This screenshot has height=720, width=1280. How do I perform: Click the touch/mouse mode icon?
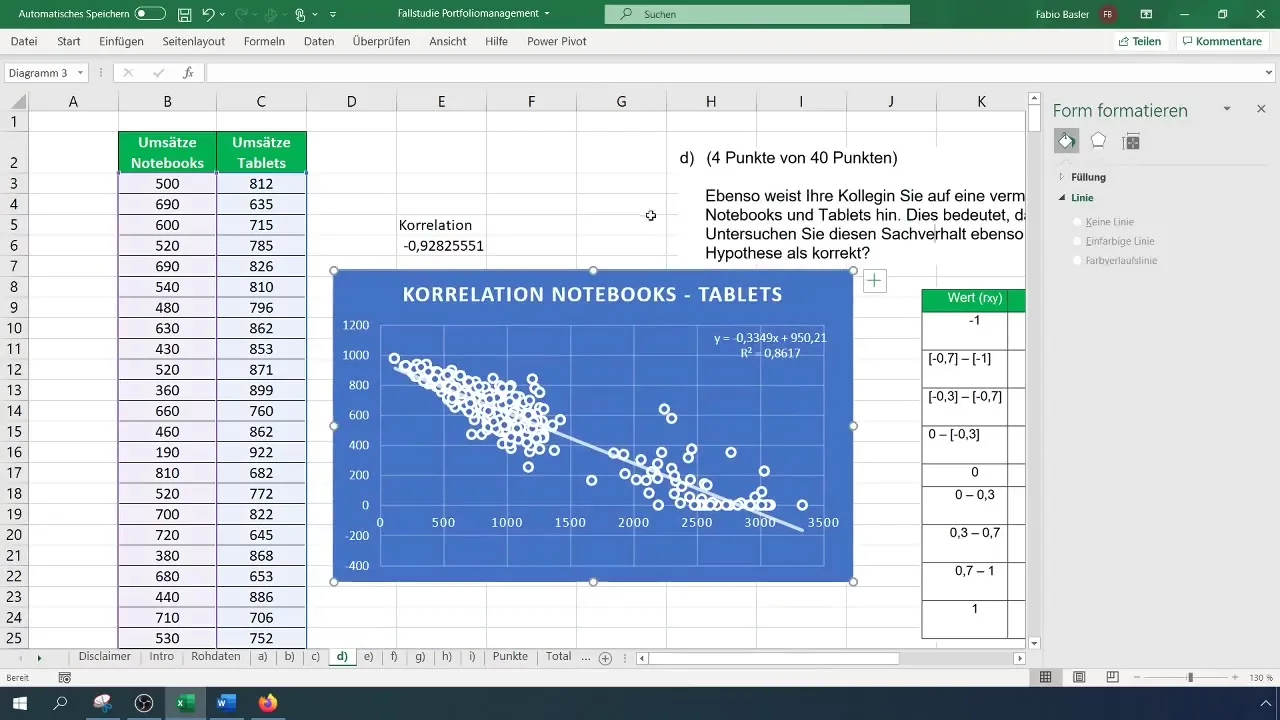pyautogui.click(x=301, y=15)
